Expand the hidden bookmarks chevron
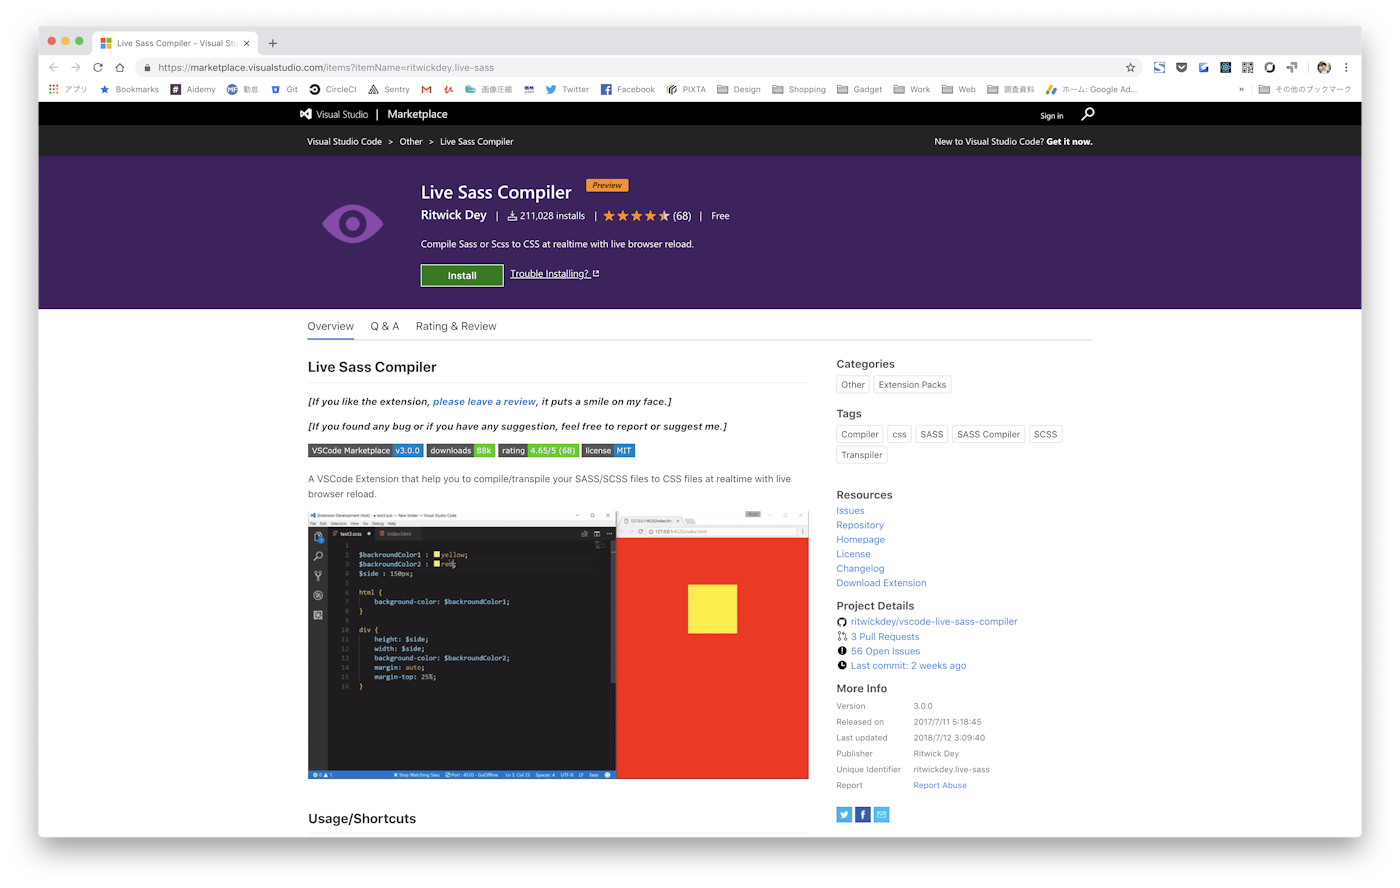Image resolution: width=1400 pixels, height=888 pixels. tap(1241, 89)
